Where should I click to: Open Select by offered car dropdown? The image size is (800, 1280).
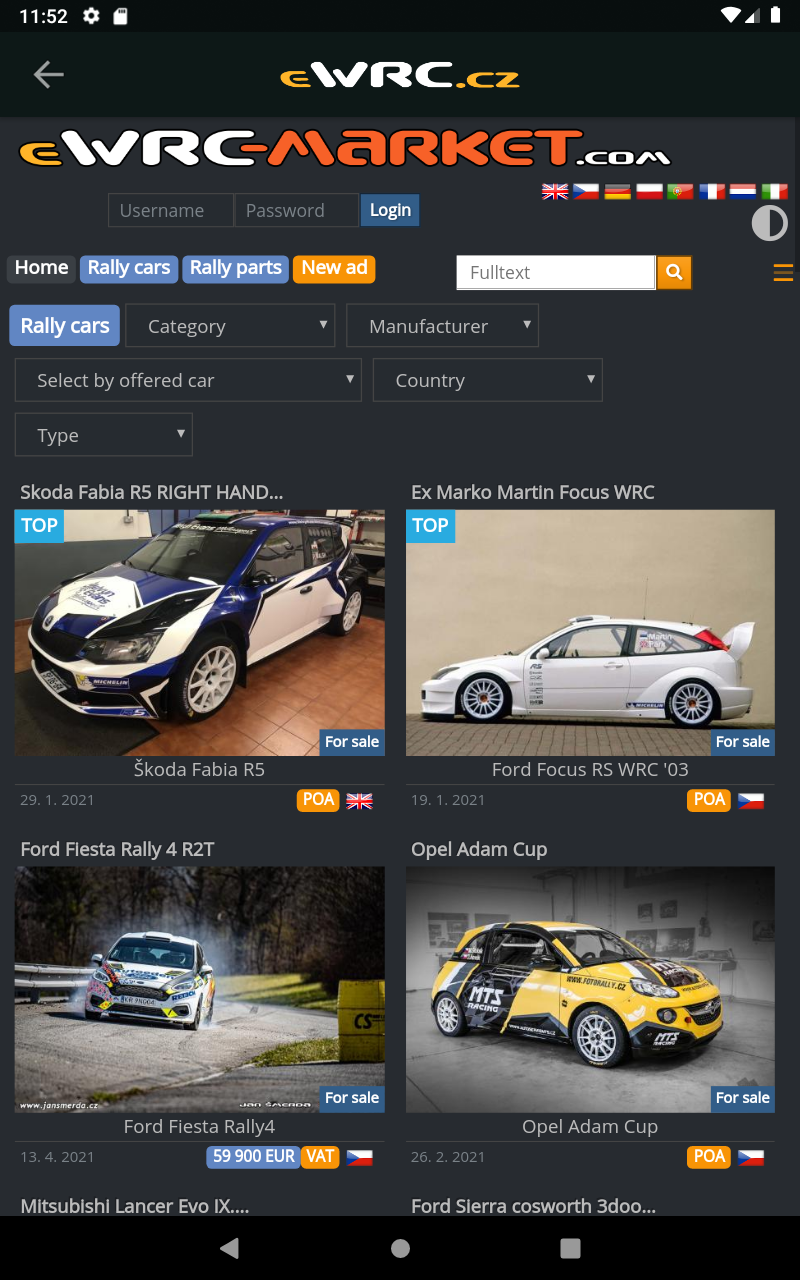pos(188,380)
